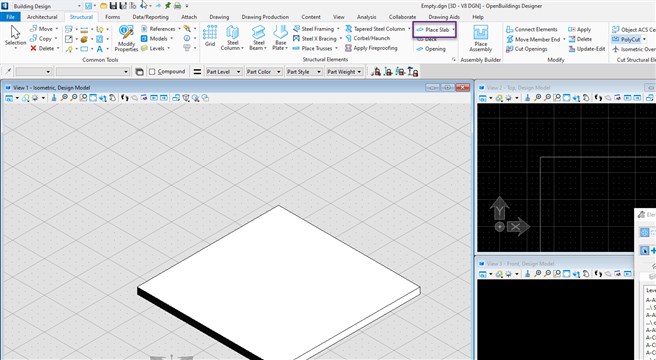Click Update View brush icon in View 1
The image size is (656, 360).
[x=54, y=98]
